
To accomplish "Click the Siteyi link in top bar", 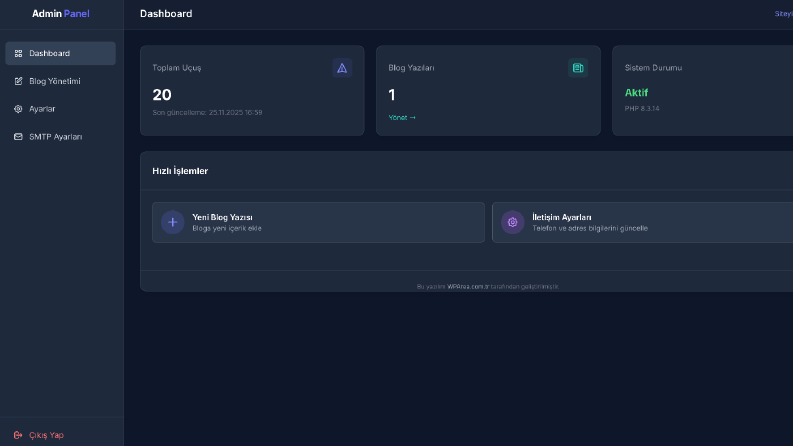I will (784, 14).
